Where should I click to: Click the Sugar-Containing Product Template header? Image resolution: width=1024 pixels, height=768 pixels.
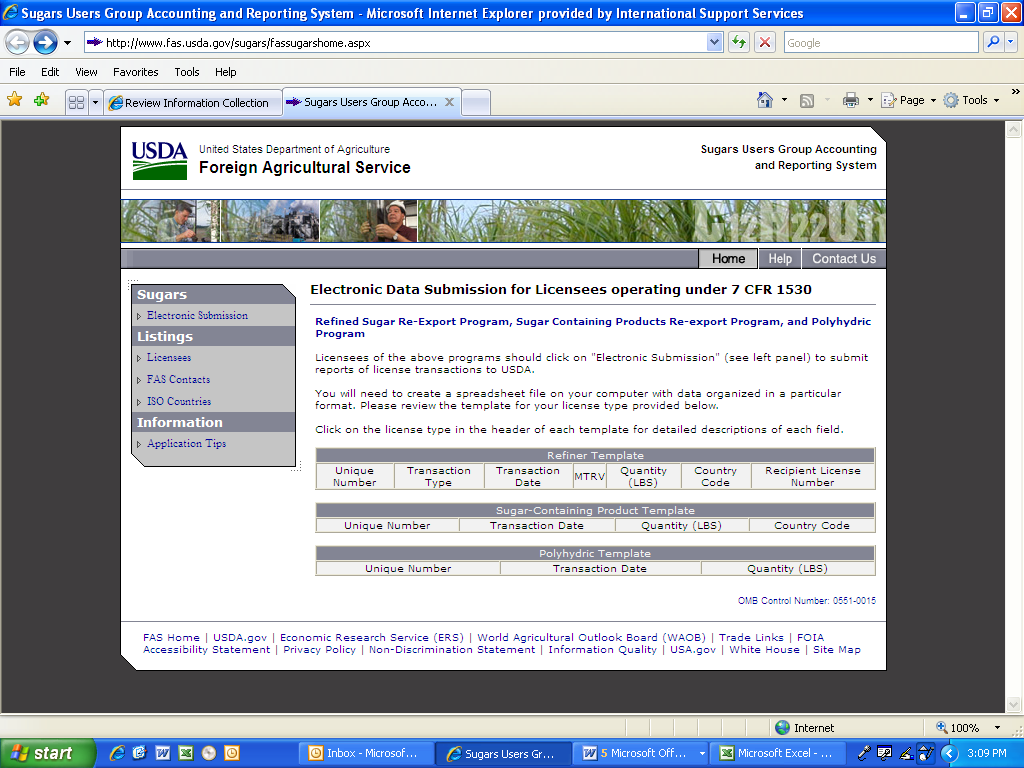tap(595, 510)
